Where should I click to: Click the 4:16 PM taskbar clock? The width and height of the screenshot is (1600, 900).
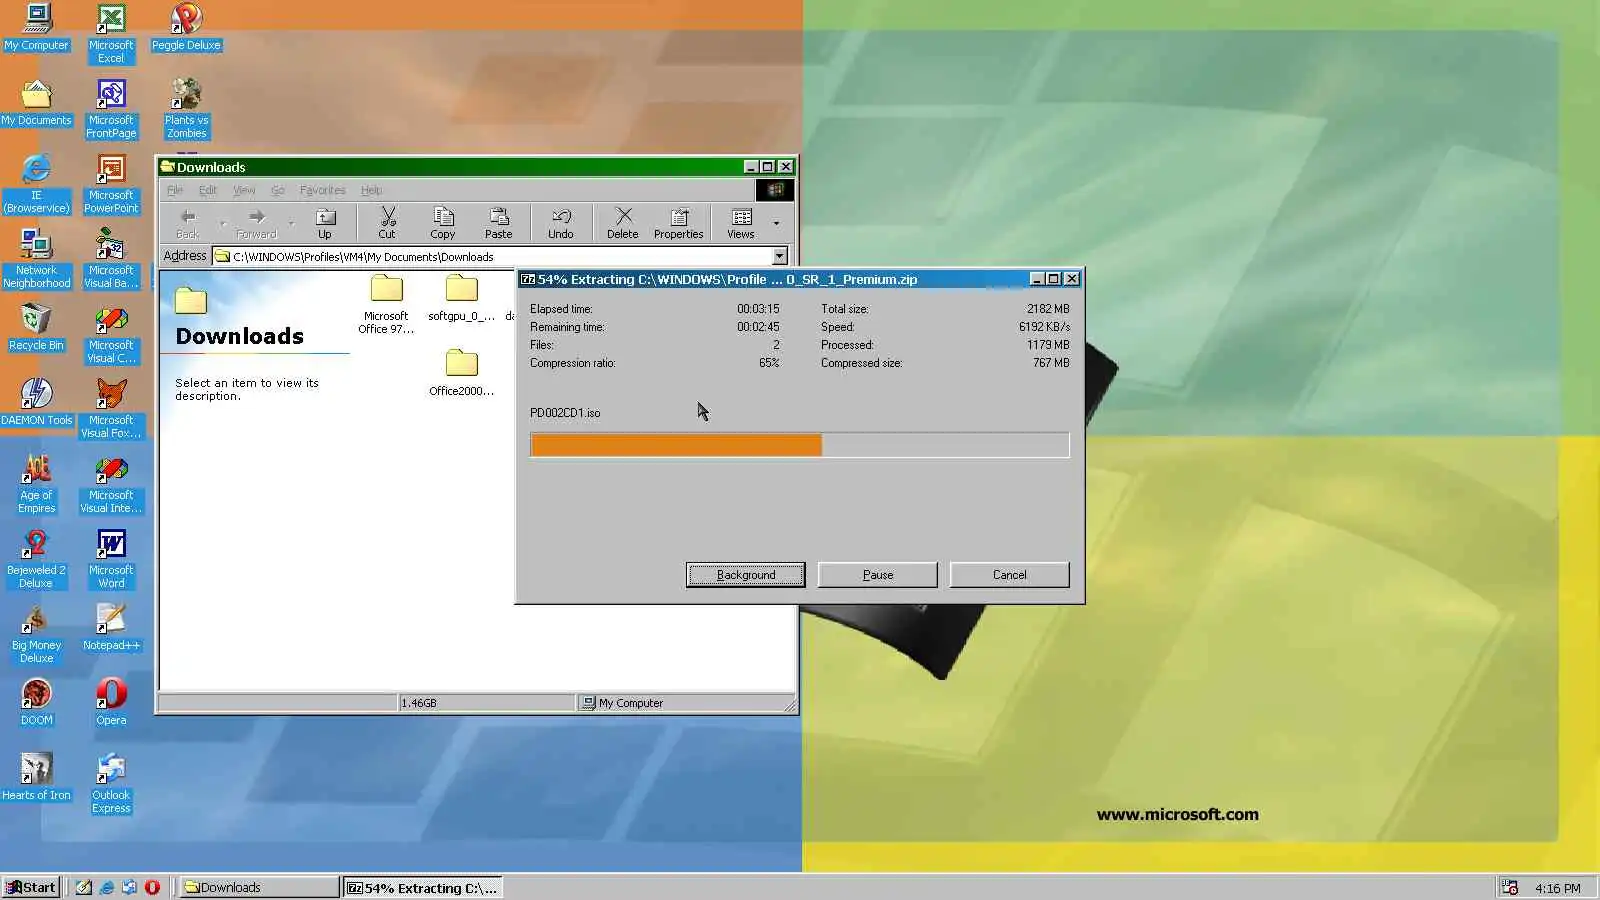[x=1557, y=888]
